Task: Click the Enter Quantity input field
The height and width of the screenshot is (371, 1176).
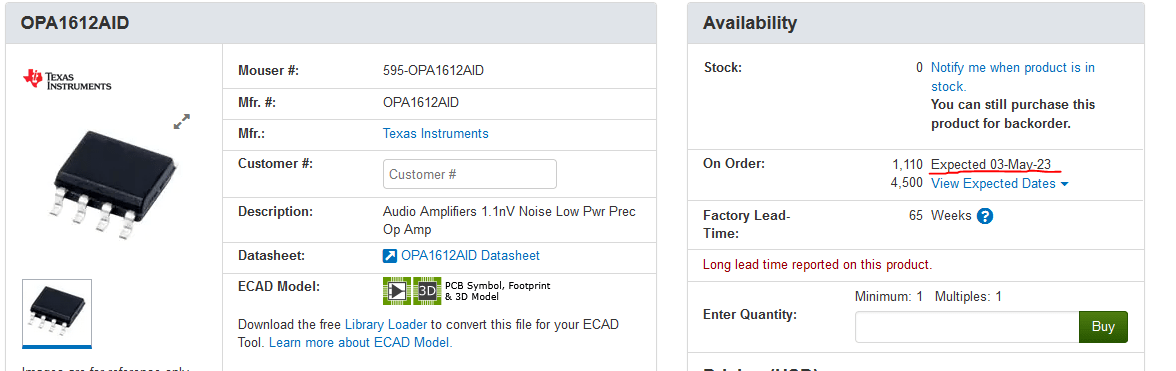Action: tap(967, 327)
